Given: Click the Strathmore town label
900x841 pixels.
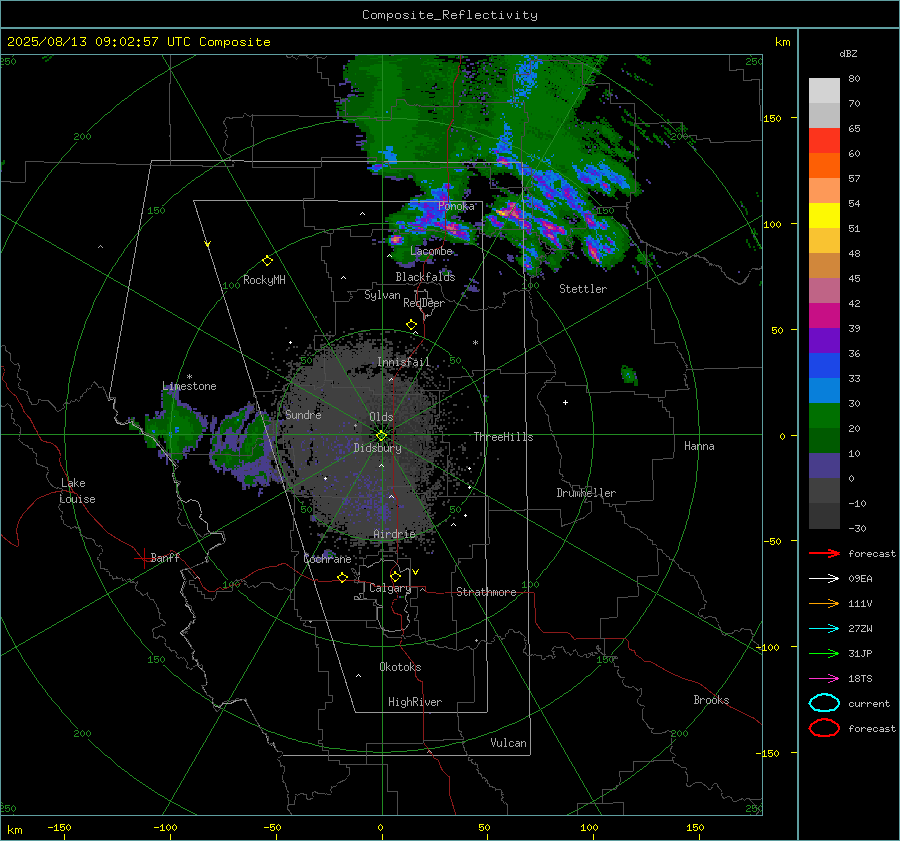Looking at the screenshot, I should (486, 592).
